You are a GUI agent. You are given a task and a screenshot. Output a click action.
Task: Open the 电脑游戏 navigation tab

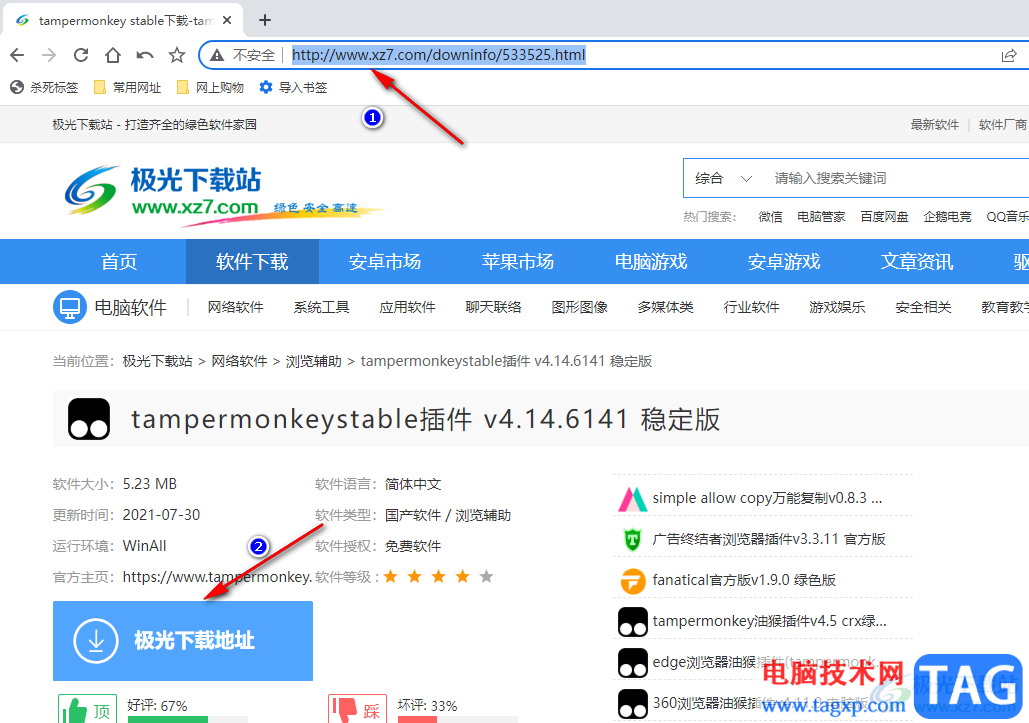click(x=651, y=262)
